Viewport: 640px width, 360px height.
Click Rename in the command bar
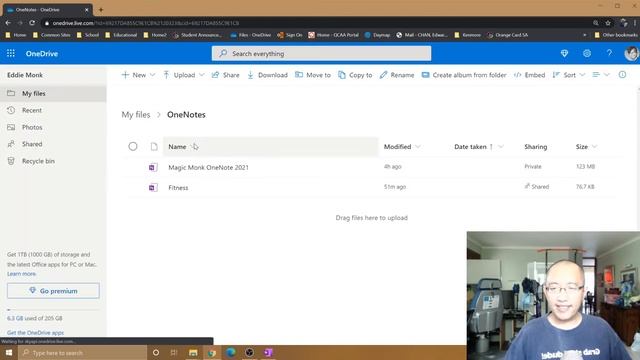coord(397,75)
